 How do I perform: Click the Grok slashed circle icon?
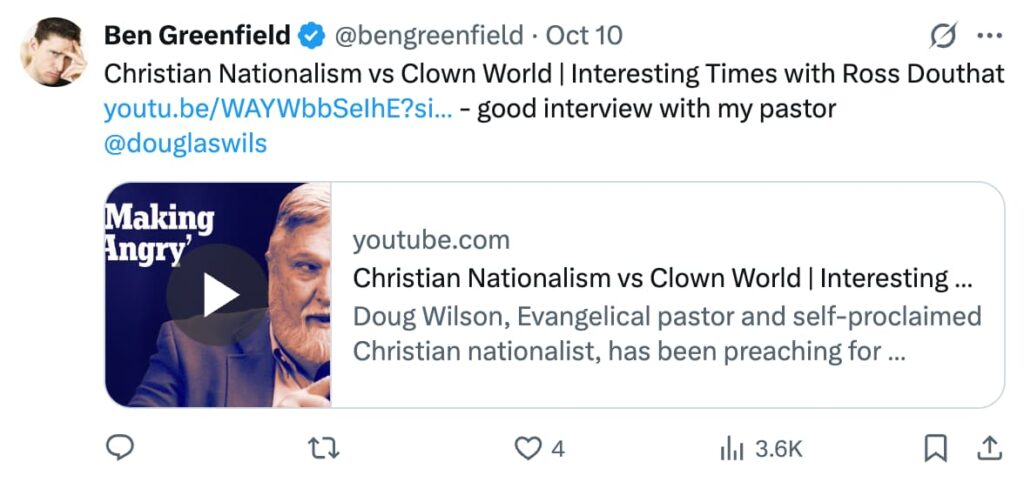coord(941,36)
